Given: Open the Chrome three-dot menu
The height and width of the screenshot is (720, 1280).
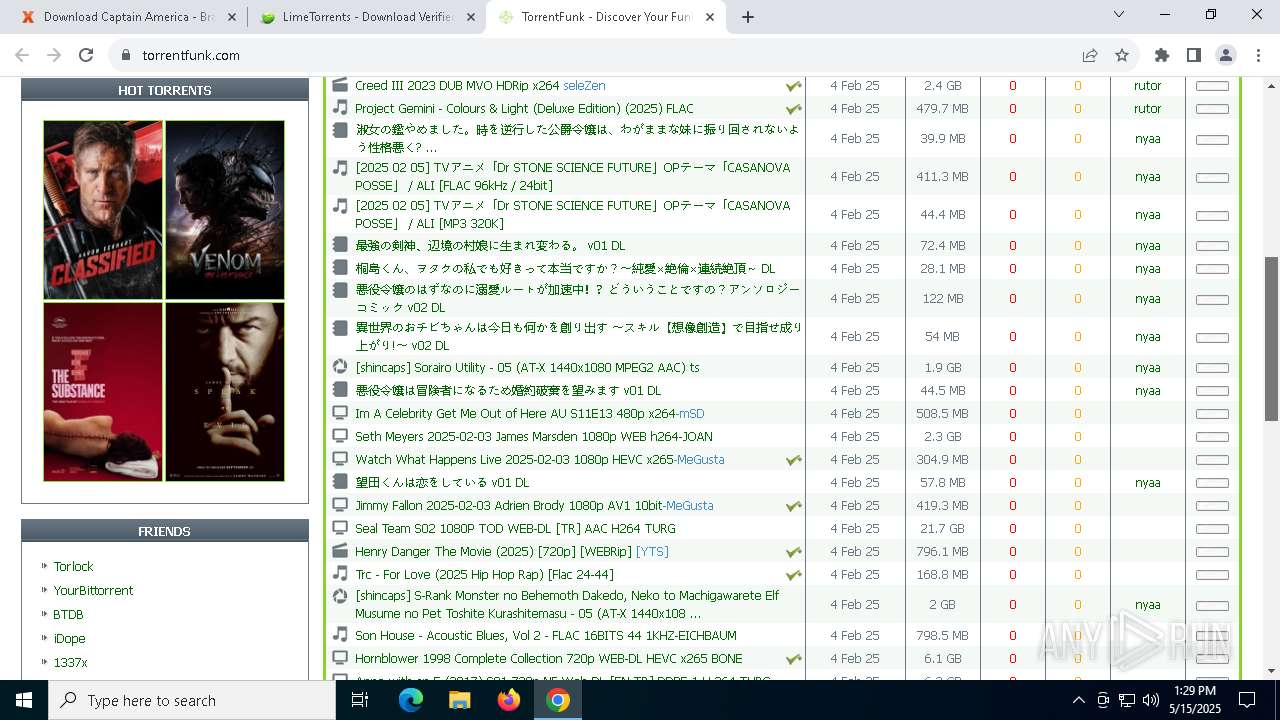Looking at the screenshot, I should pyautogui.click(x=1257, y=55).
